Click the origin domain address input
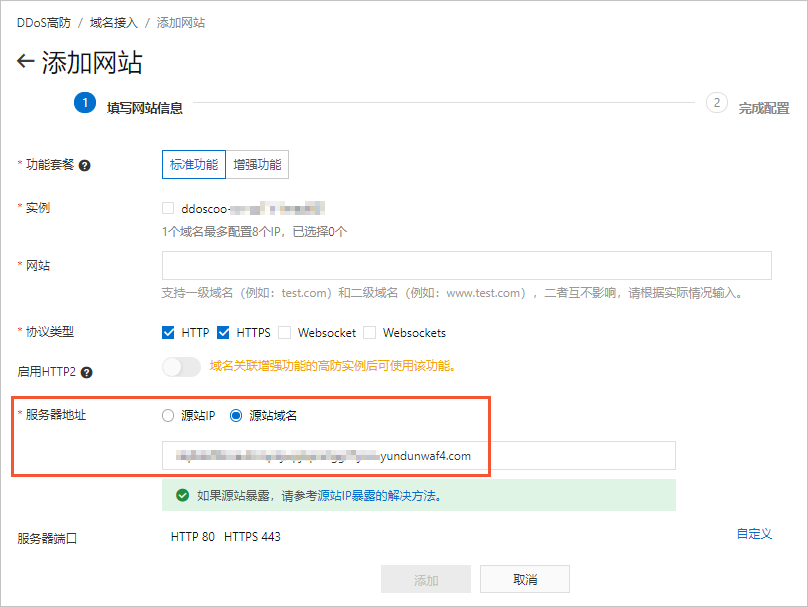The image size is (808, 607). (x=419, y=456)
